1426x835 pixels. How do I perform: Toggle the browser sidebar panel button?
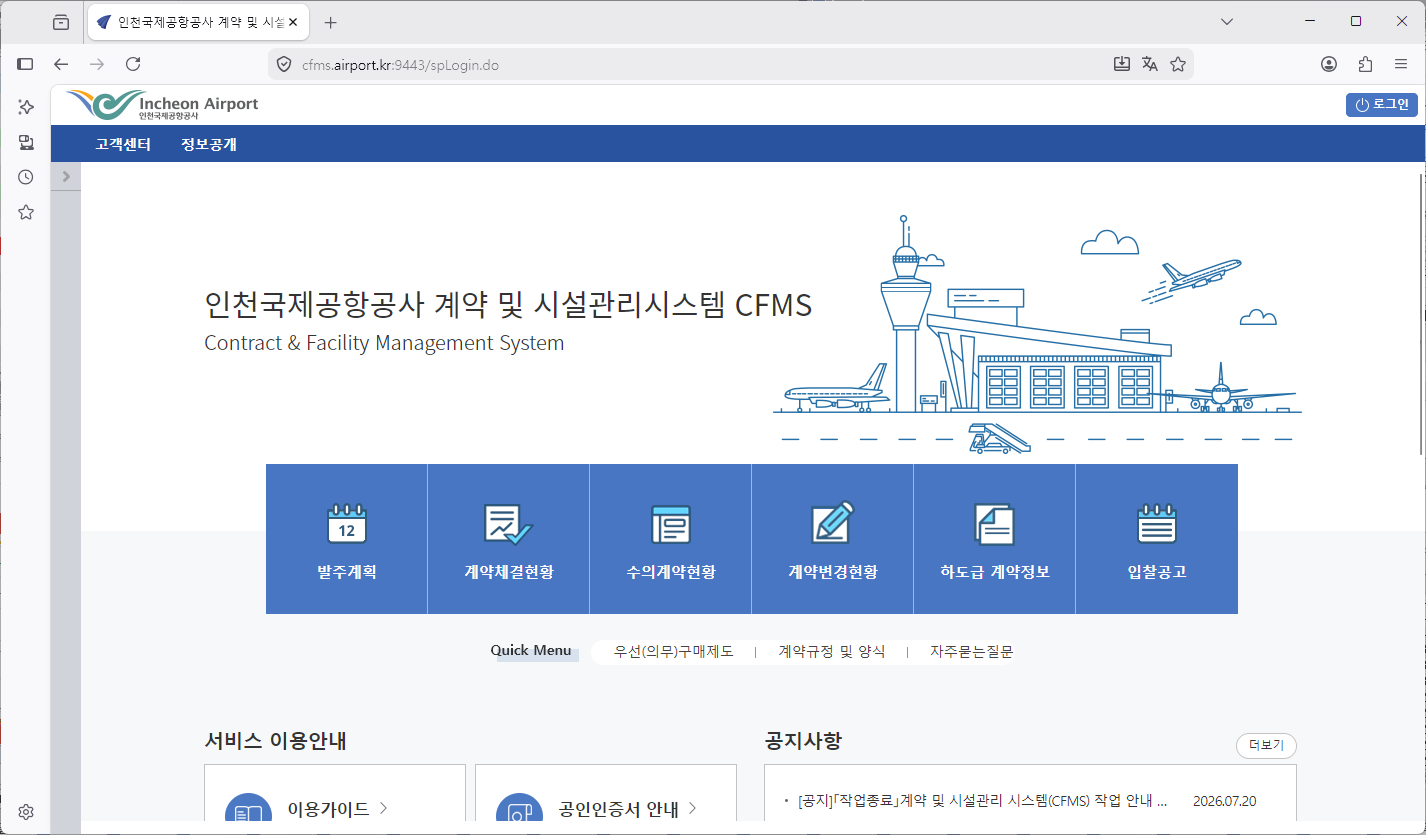(26, 64)
